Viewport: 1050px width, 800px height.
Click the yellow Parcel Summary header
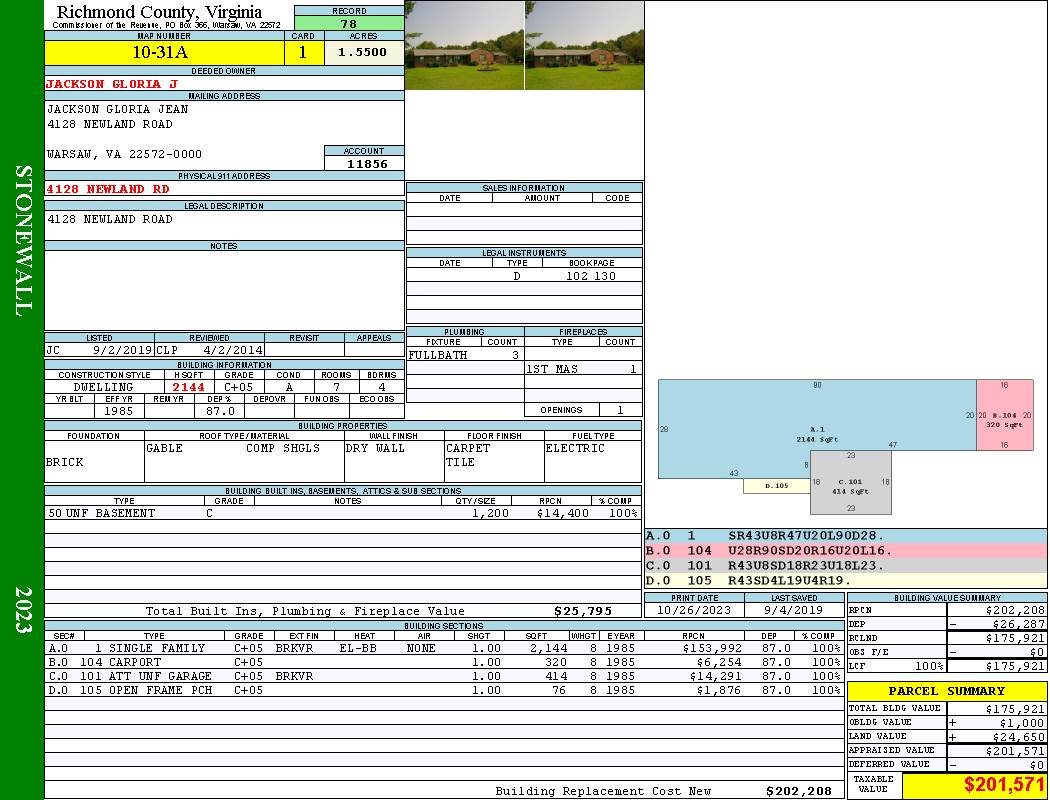coord(947,691)
